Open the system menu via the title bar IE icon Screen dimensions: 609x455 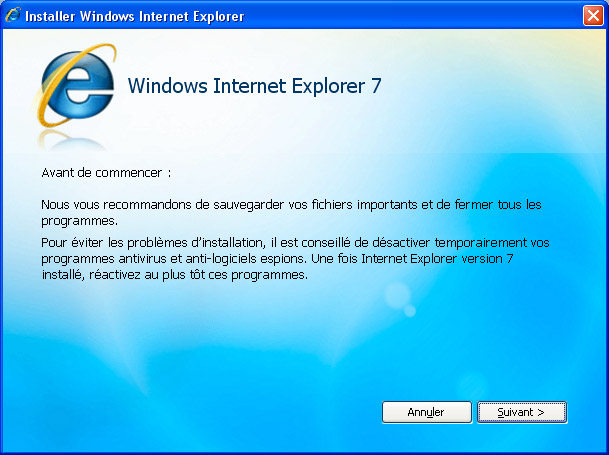(13, 16)
